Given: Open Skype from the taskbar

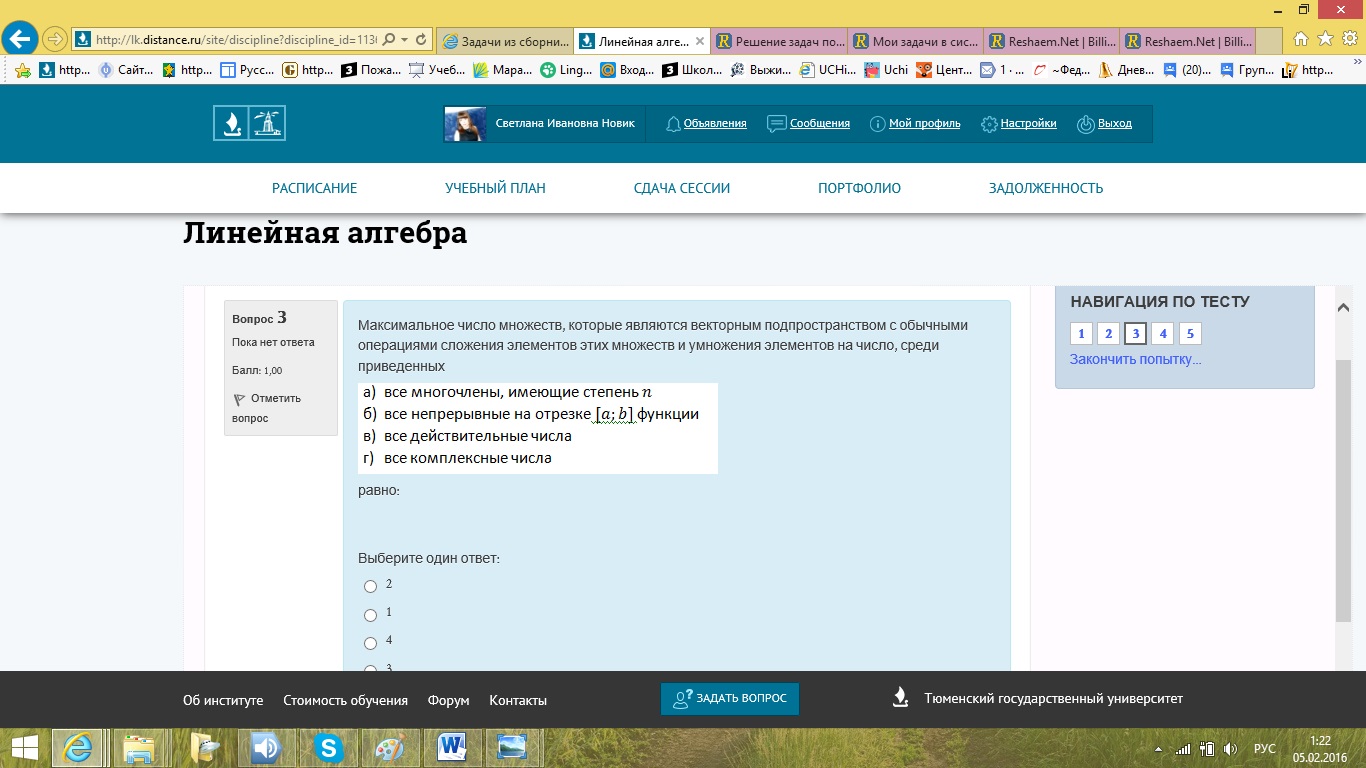Looking at the screenshot, I should pyautogui.click(x=327, y=747).
